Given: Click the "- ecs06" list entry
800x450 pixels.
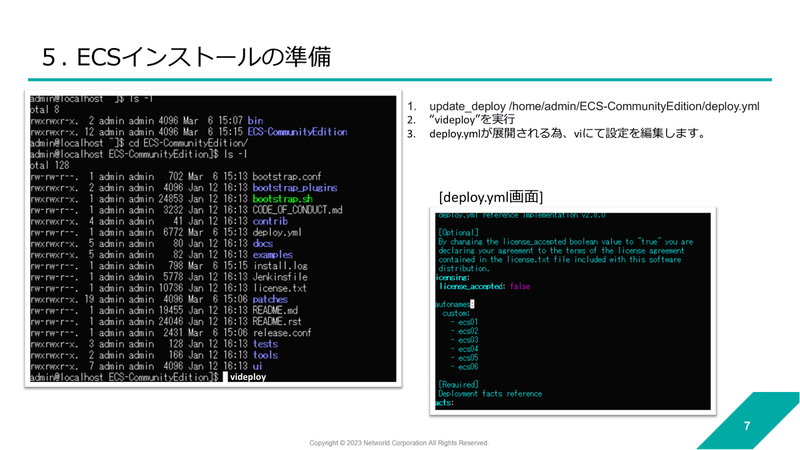Looking at the screenshot, I should pyautogui.click(x=464, y=367).
